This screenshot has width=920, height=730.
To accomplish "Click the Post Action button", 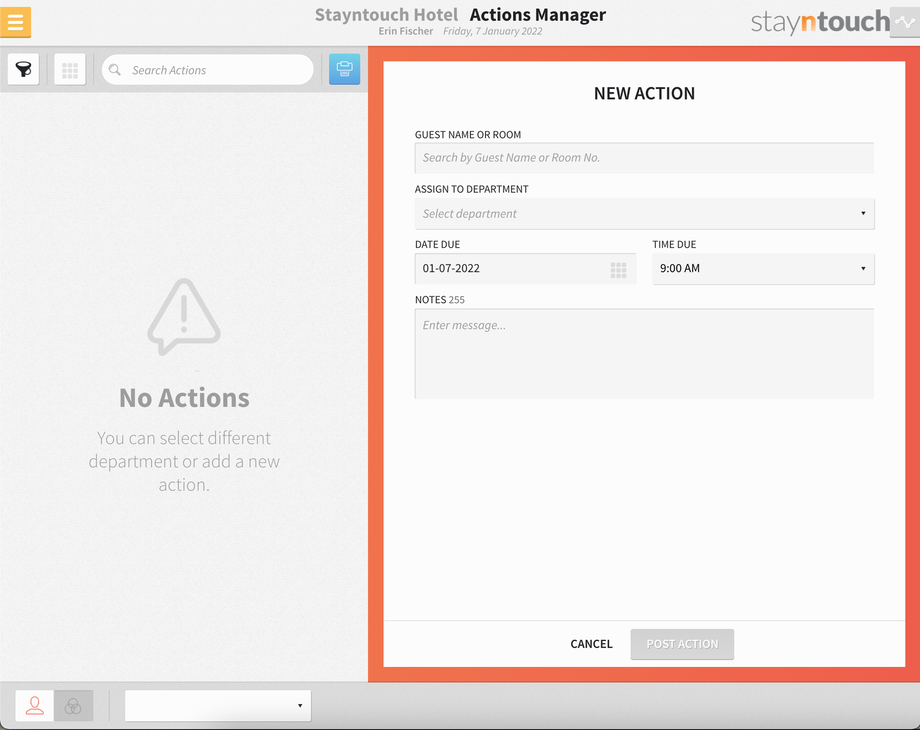I will (x=682, y=644).
